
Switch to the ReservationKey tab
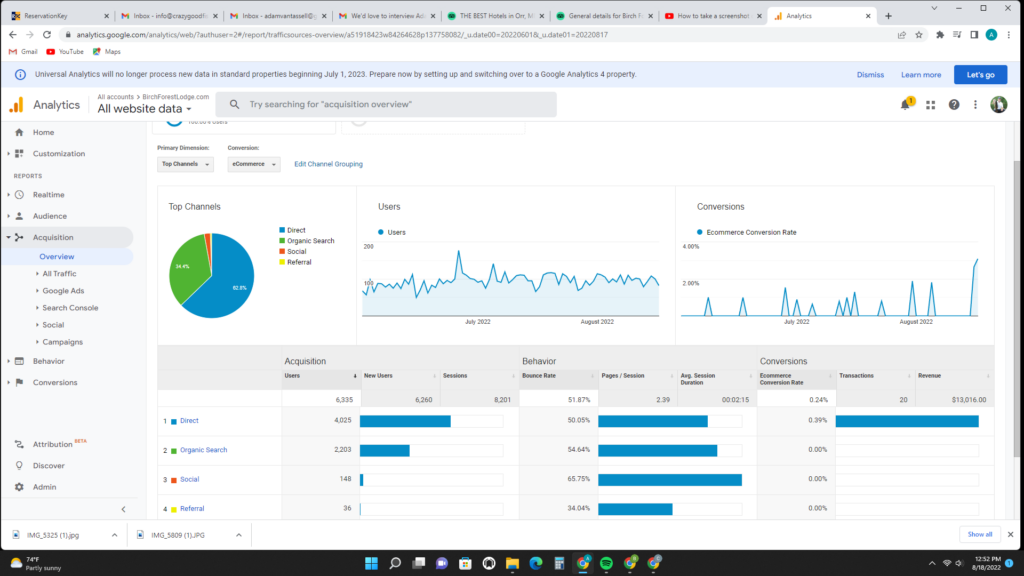(60, 16)
